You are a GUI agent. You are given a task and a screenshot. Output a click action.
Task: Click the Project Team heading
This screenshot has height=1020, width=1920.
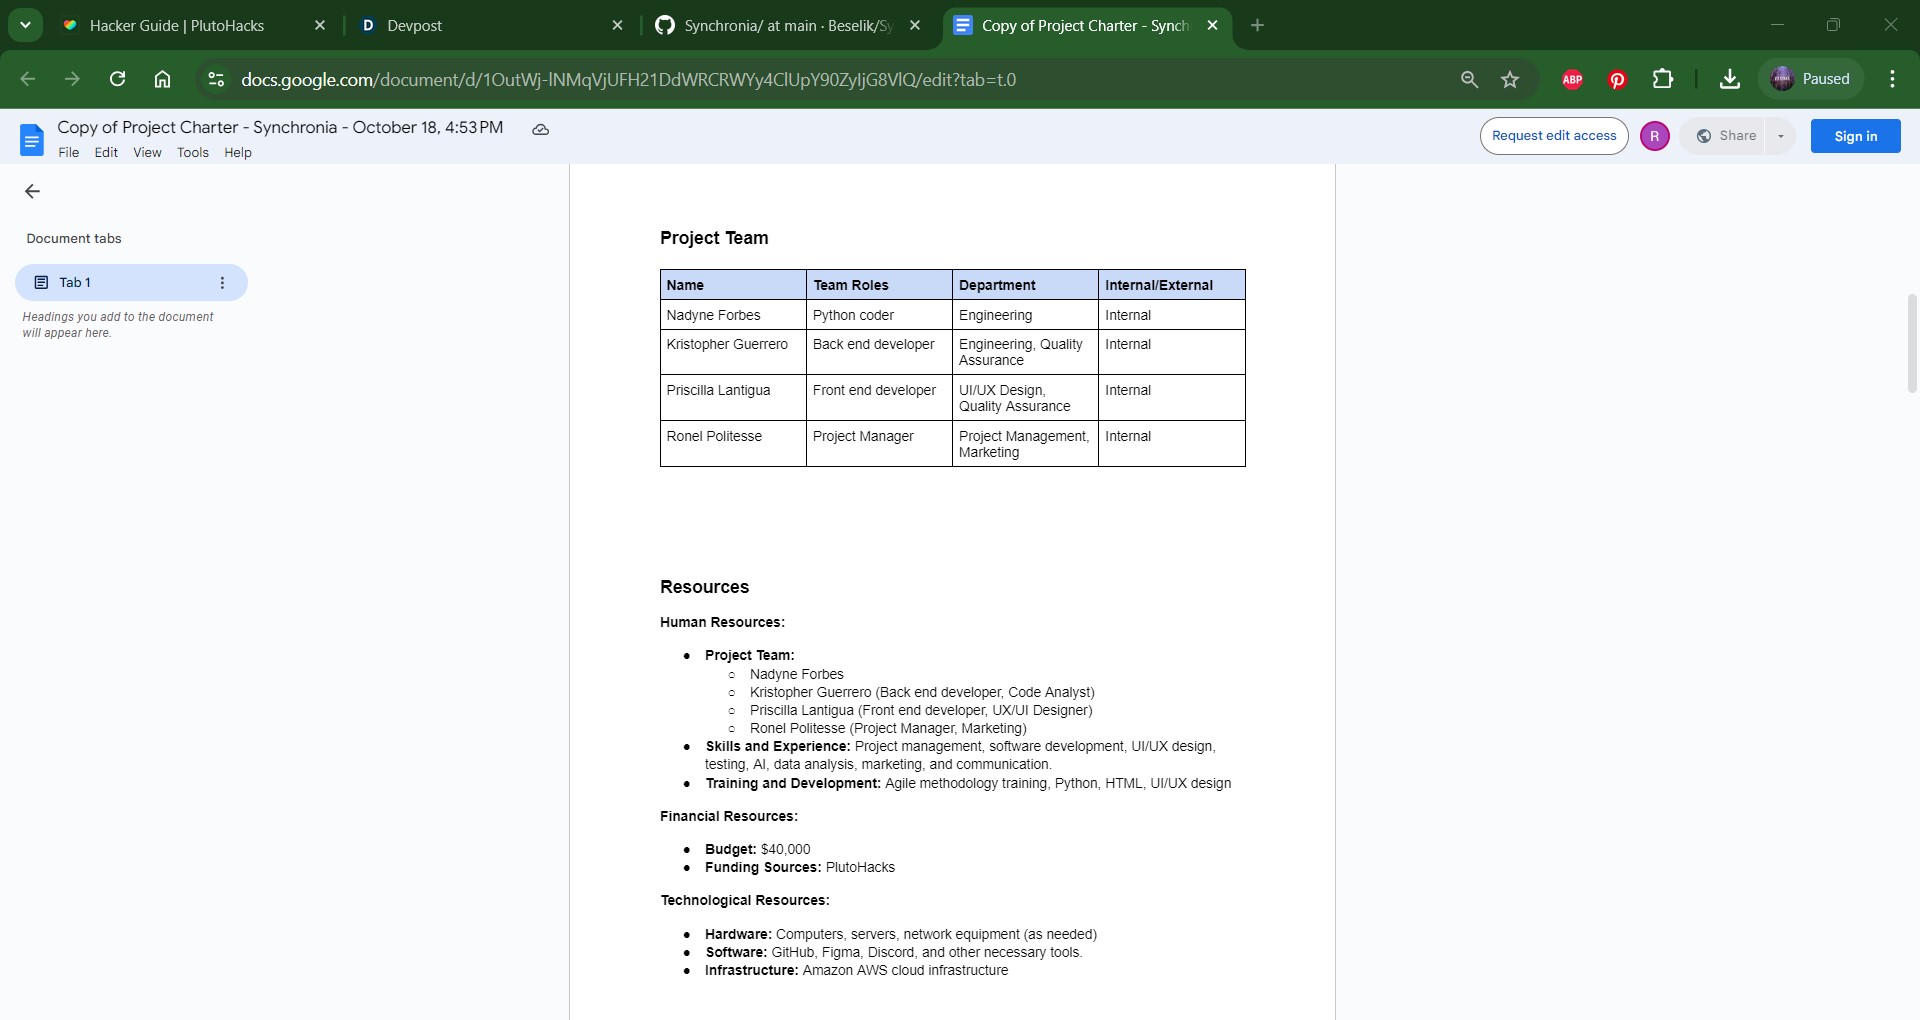[x=714, y=238]
